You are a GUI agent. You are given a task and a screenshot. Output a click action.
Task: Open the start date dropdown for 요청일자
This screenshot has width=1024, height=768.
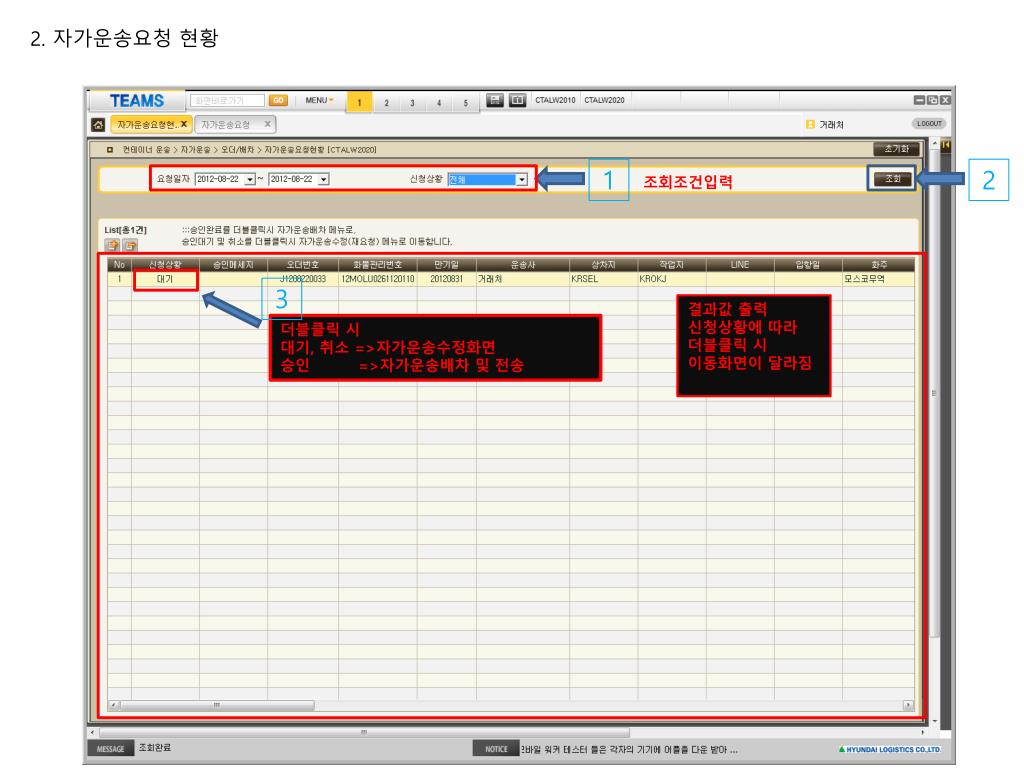pyautogui.click(x=249, y=179)
